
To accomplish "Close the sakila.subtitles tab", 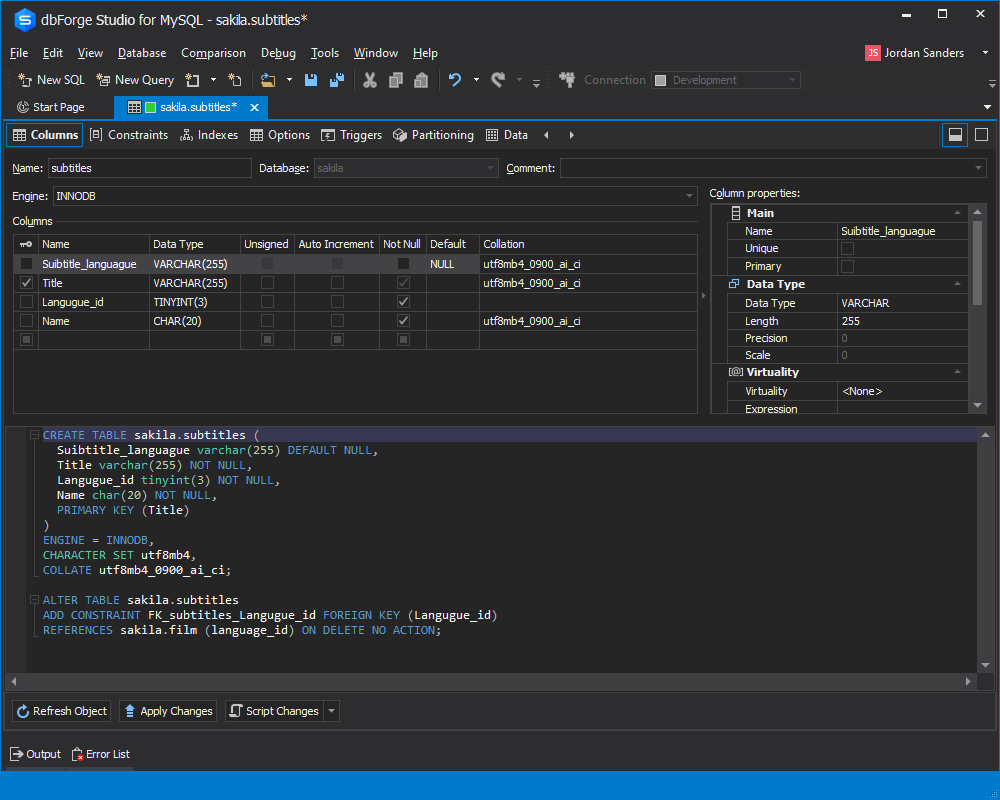I will click(x=254, y=107).
